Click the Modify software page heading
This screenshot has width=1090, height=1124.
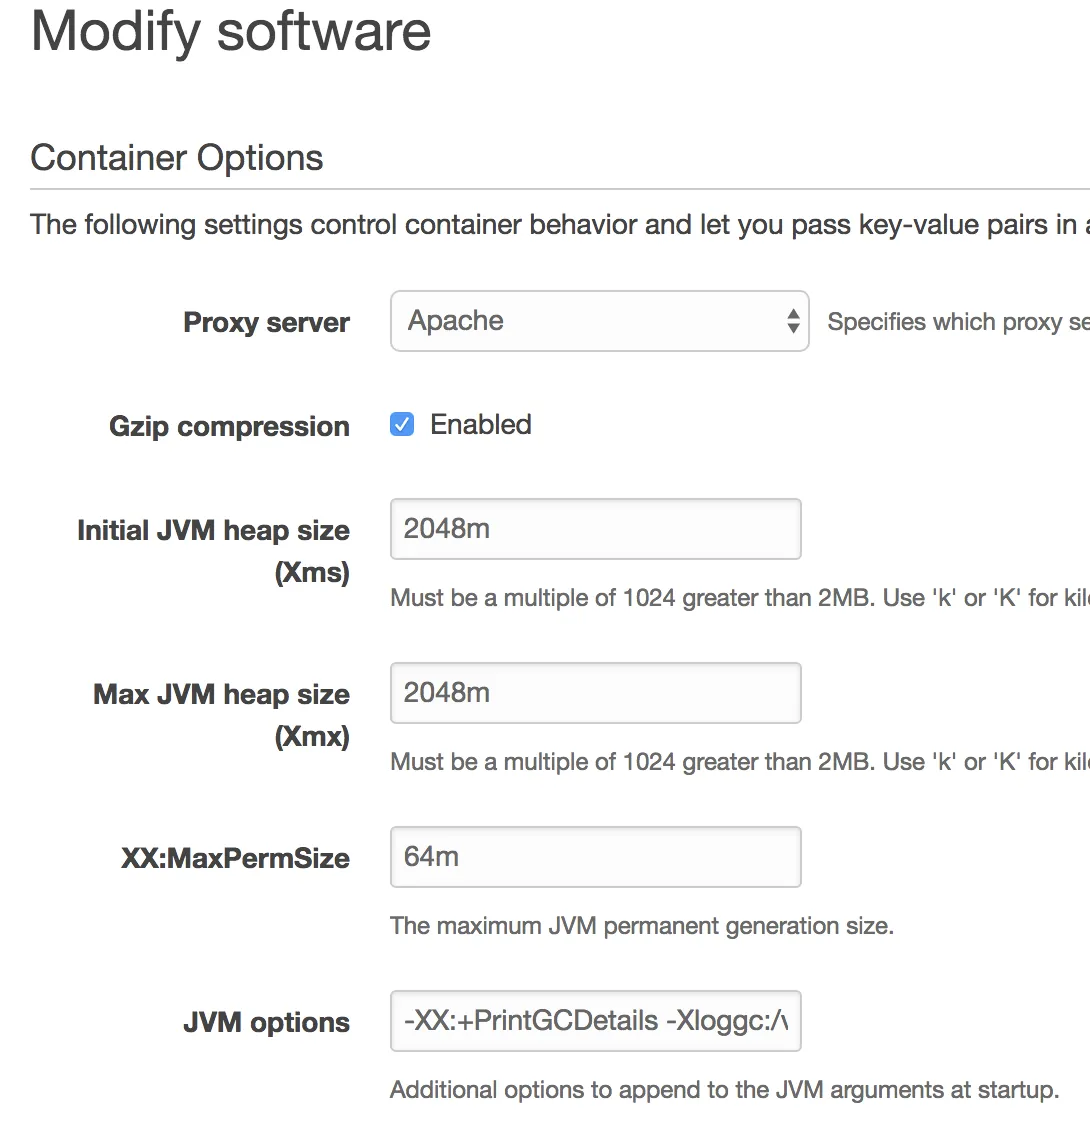click(x=231, y=31)
